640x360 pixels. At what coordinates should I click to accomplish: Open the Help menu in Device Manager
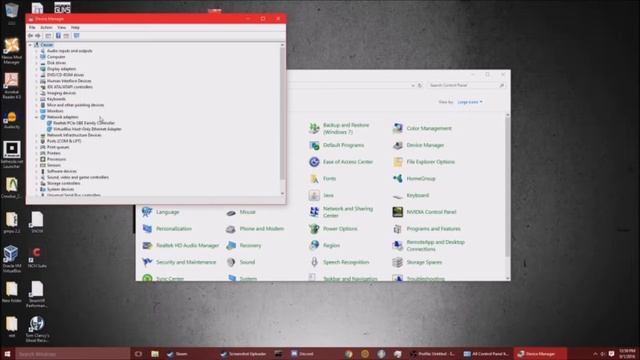[x=75, y=27]
